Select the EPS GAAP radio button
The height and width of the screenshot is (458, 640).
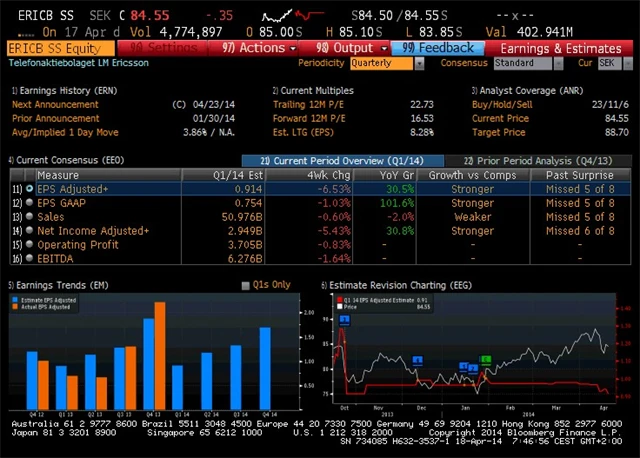[x=29, y=202]
